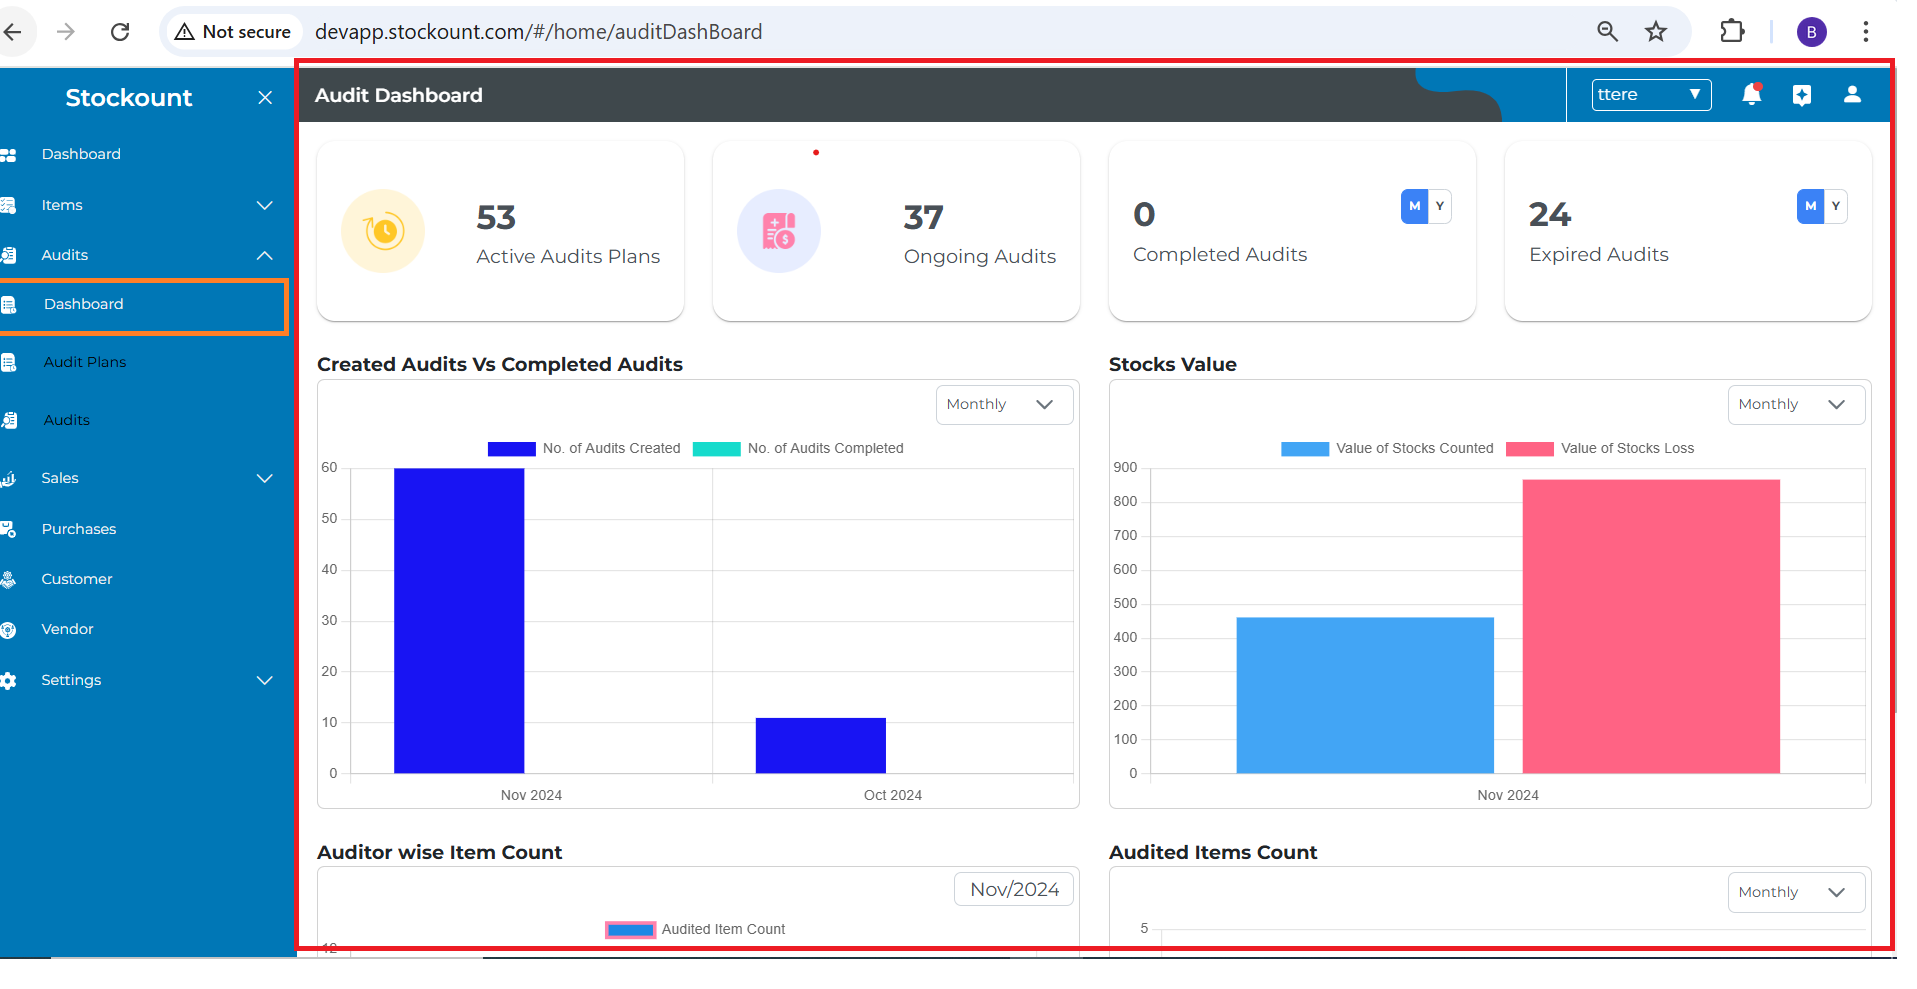
Task: Click the Active Audits Plans clock icon
Action: pos(383,231)
